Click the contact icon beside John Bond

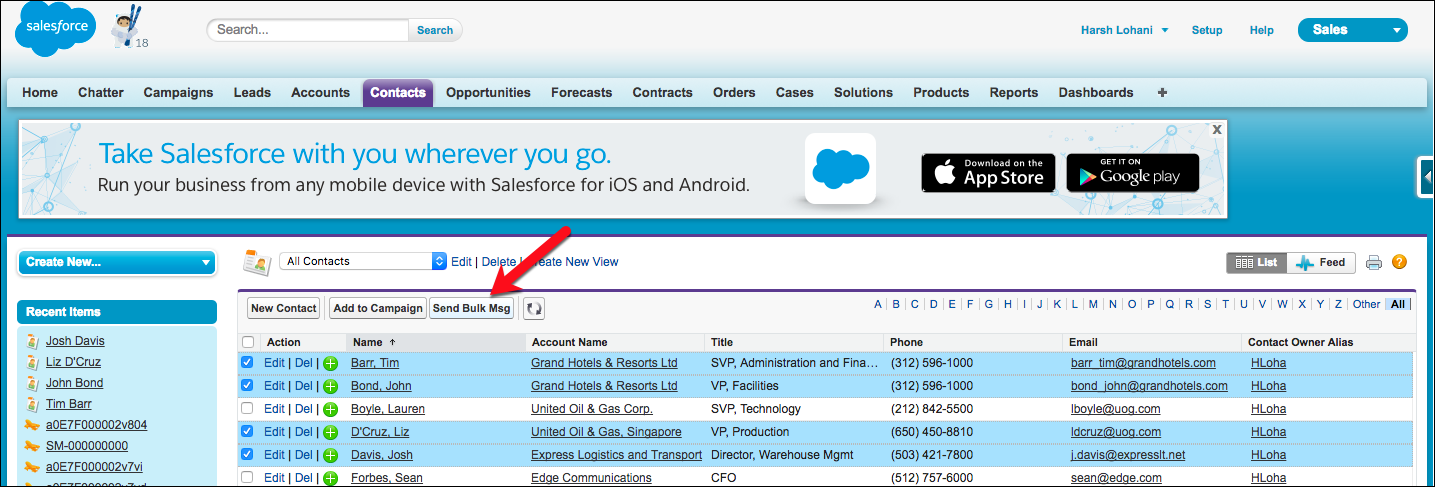click(32, 383)
